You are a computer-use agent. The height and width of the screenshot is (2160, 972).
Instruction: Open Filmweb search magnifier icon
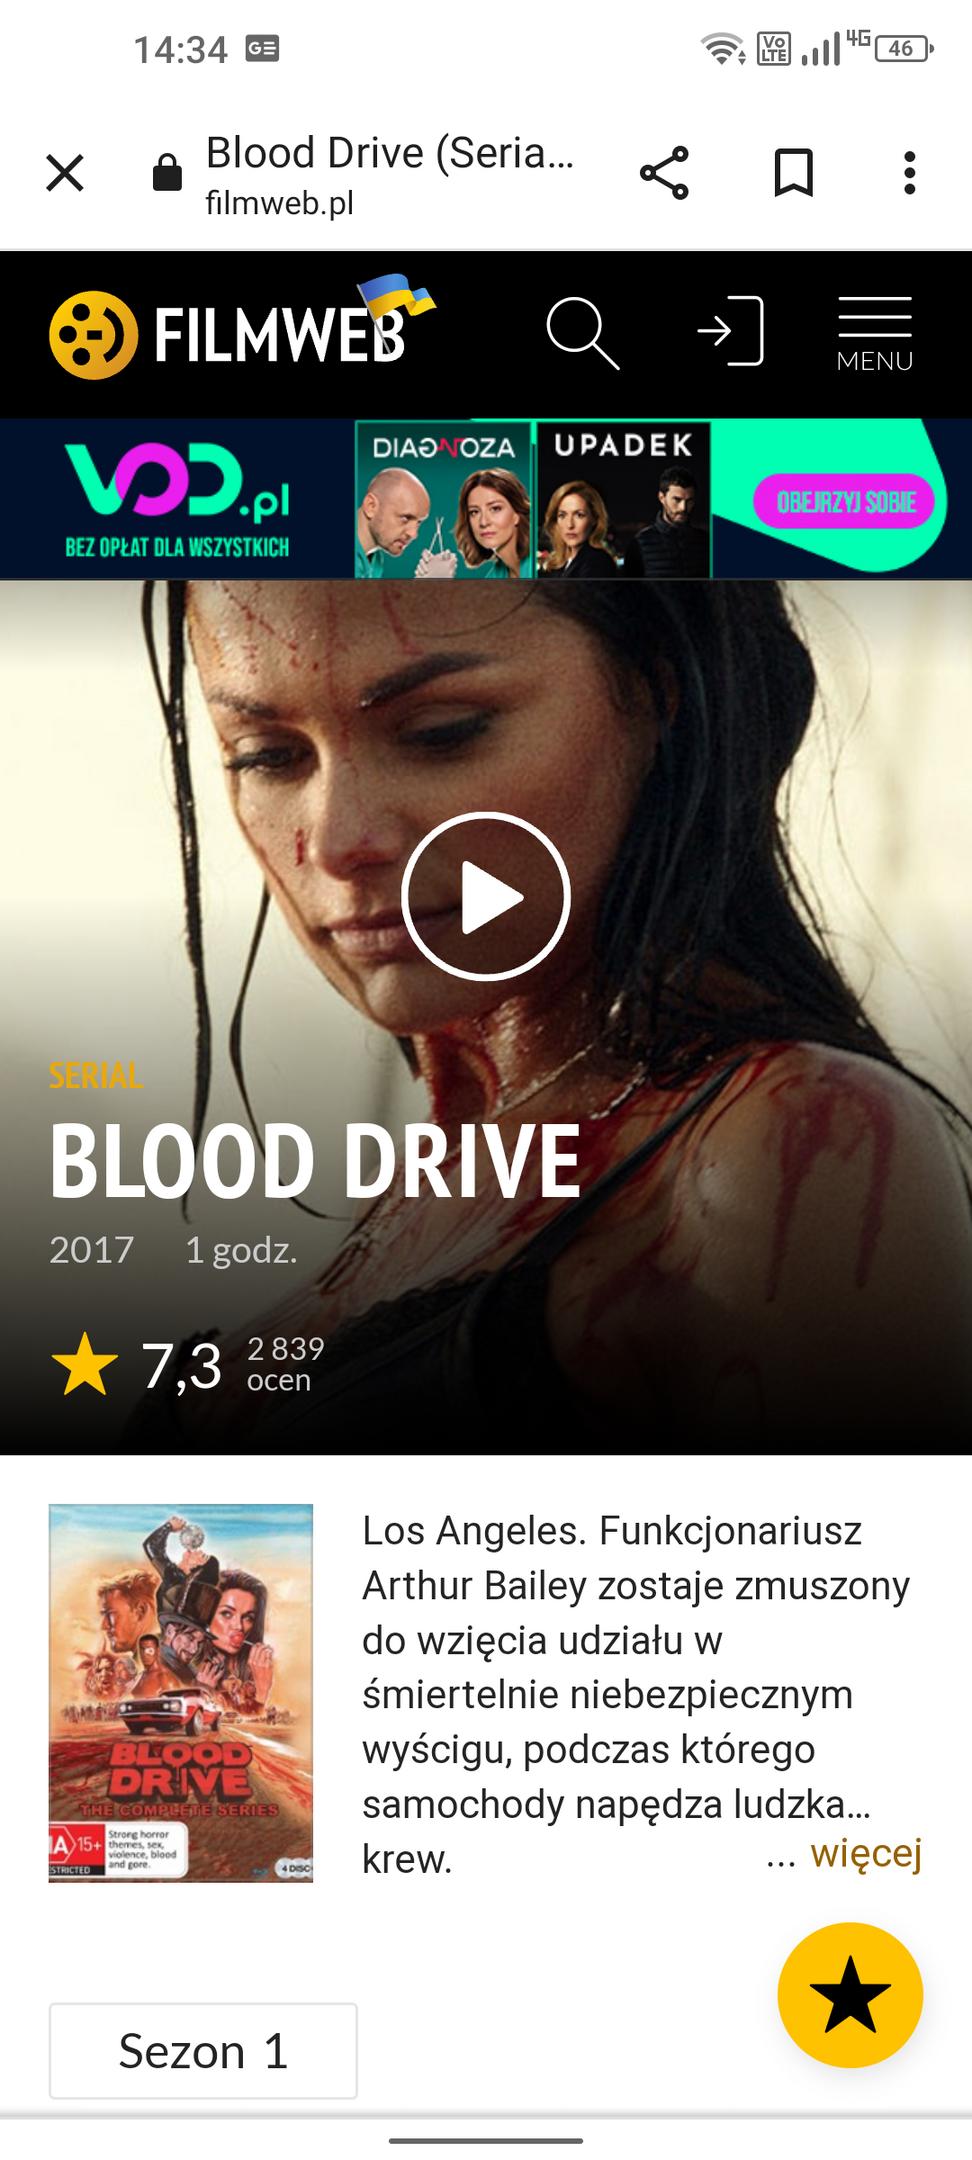click(583, 333)
